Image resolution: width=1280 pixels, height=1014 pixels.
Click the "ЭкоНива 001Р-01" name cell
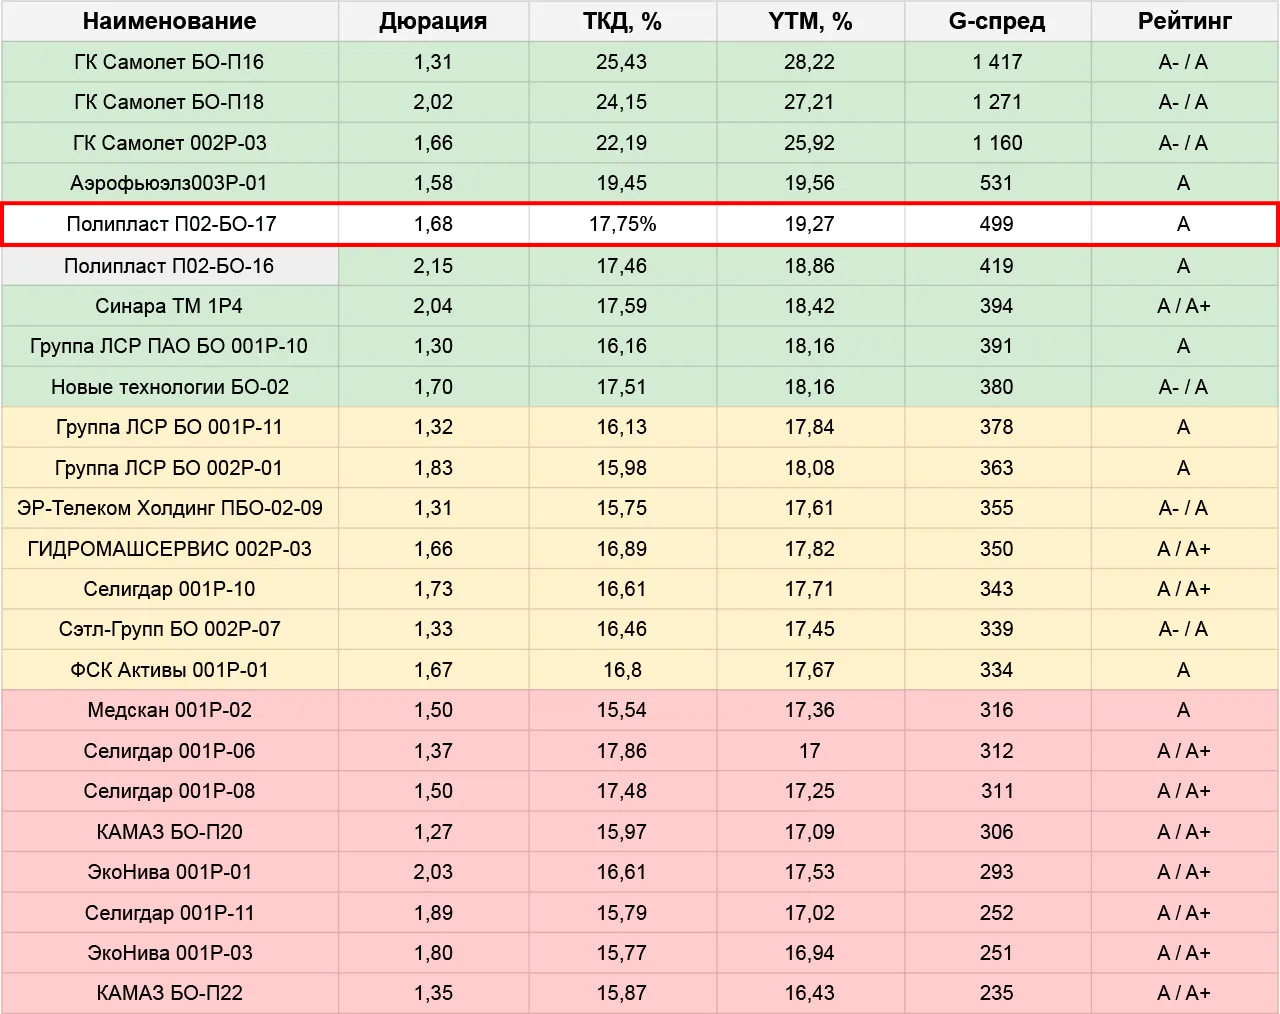[x=169, y=872]
